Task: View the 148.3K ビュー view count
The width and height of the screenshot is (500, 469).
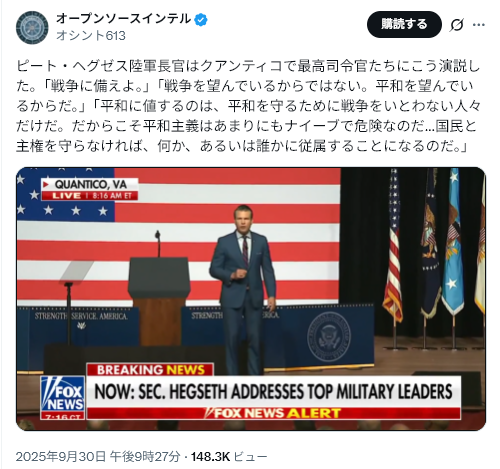Action: [229, 456]
